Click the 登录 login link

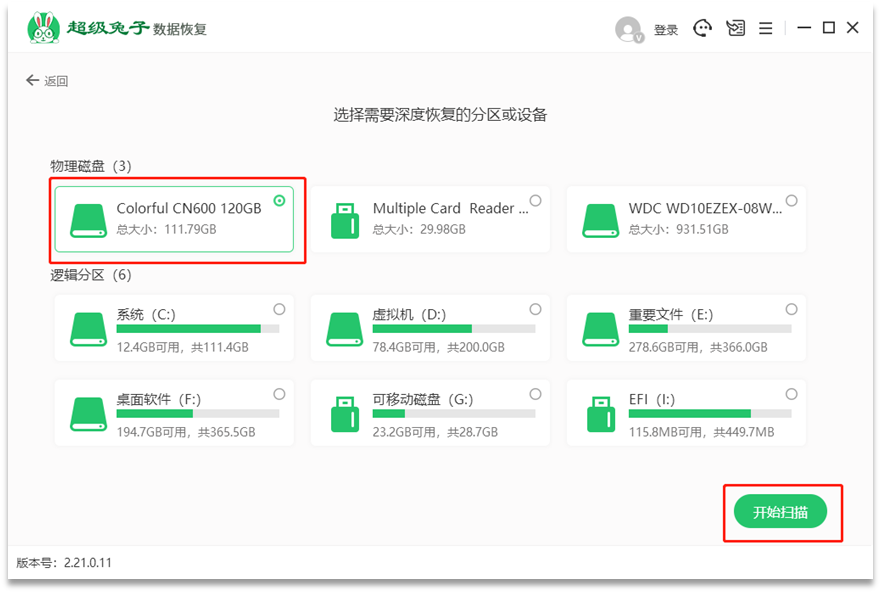tap(666, 30)
